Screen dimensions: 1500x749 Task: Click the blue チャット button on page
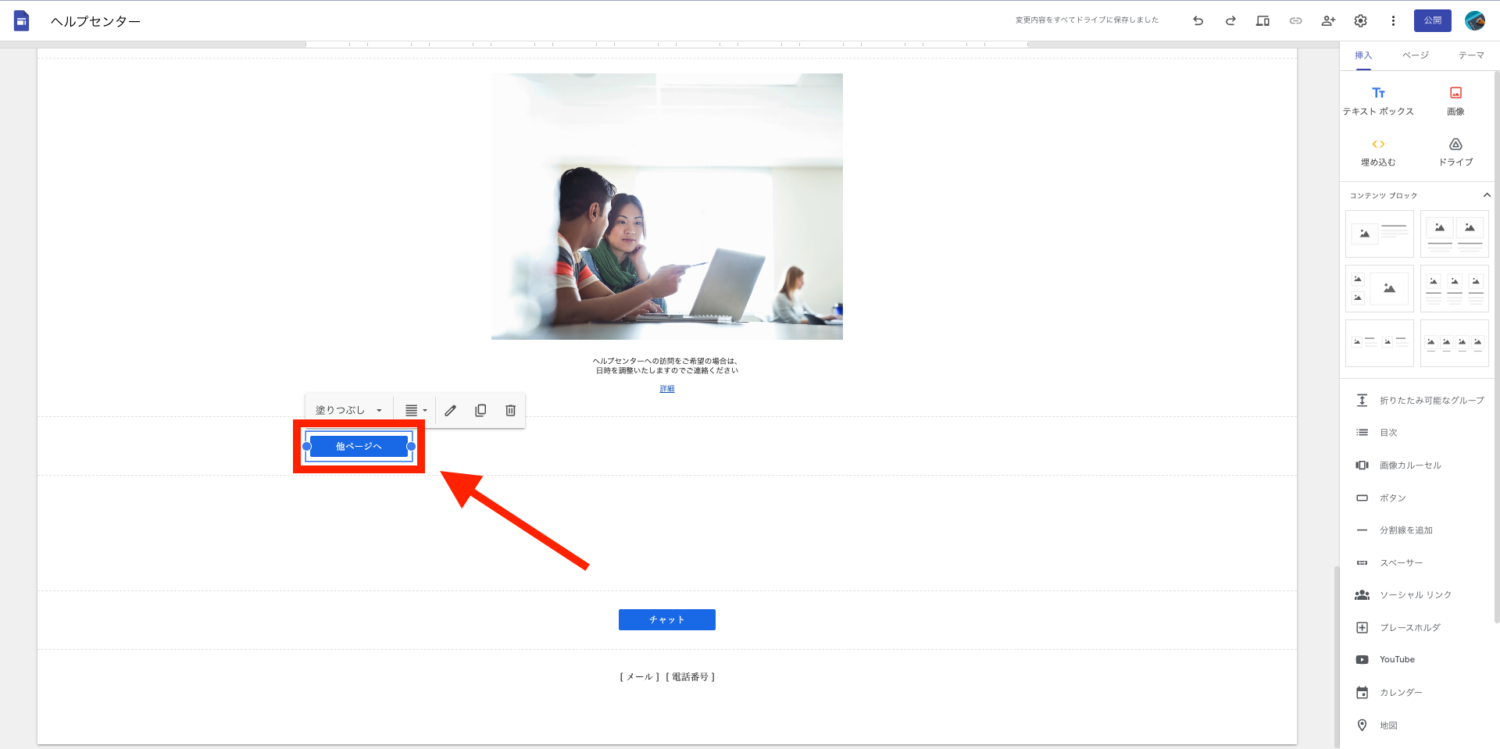pyautogui.click(x=667, y=620)
